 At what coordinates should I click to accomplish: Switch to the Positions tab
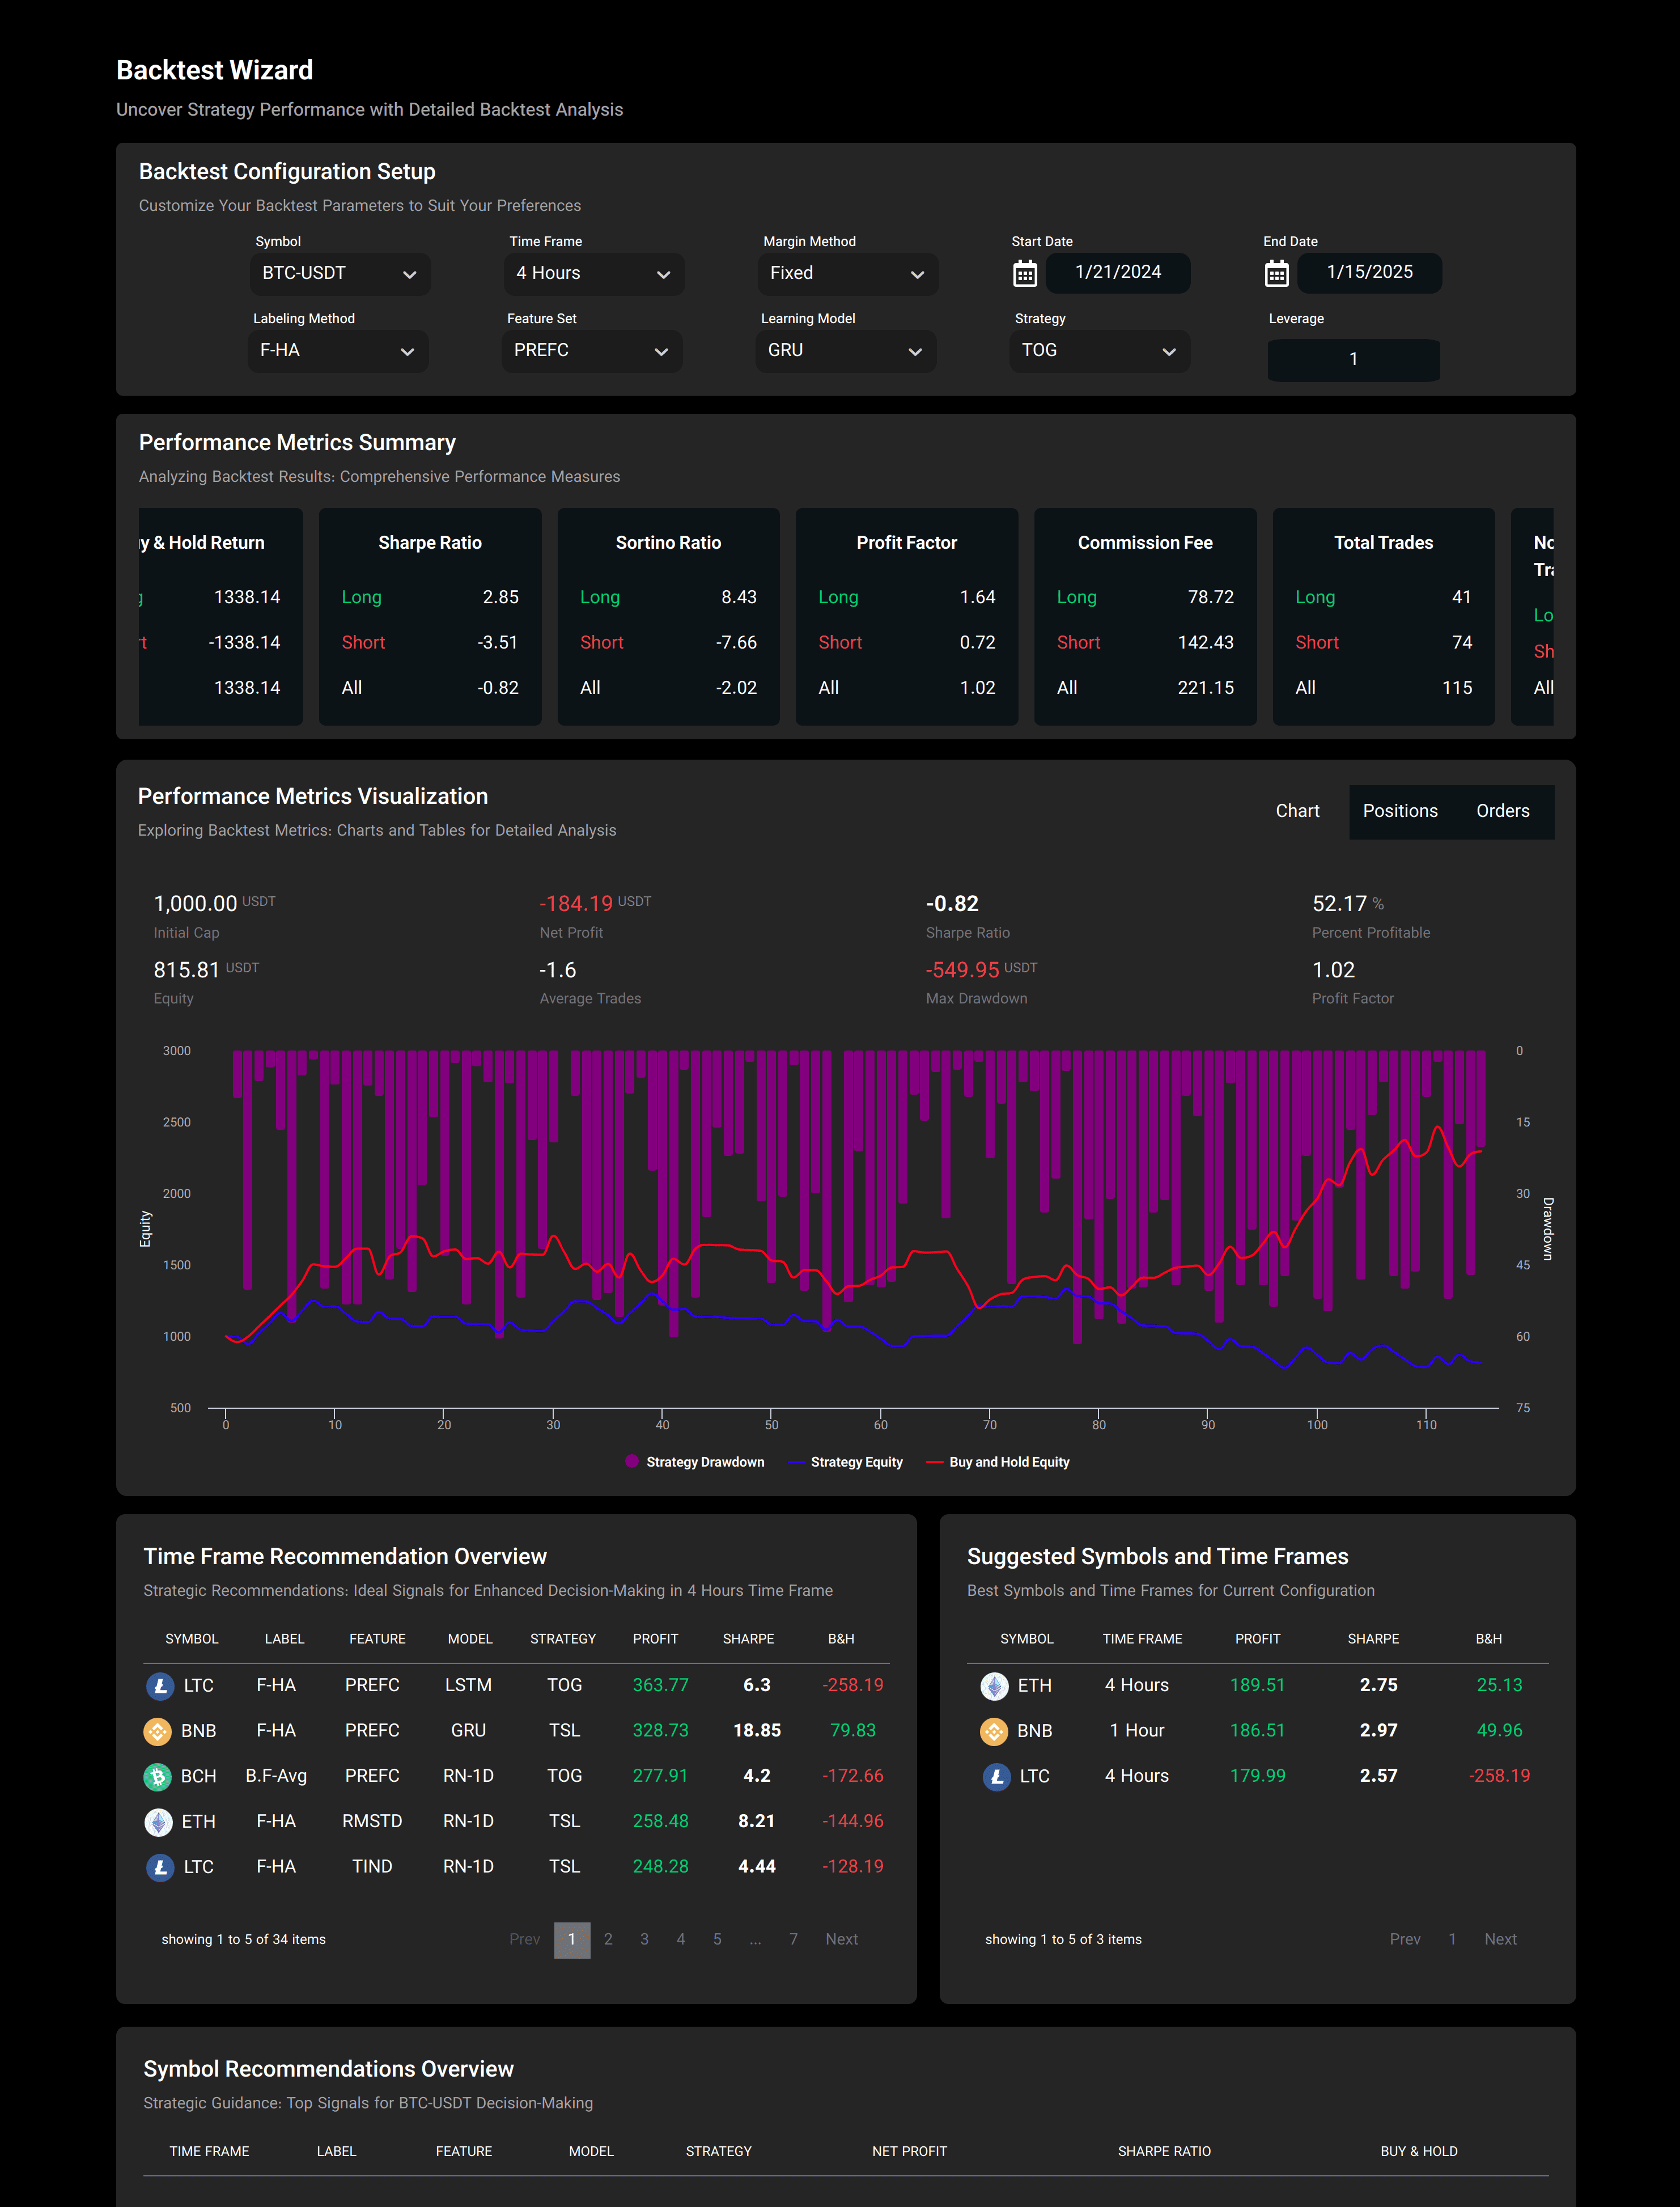(1399, 811)
